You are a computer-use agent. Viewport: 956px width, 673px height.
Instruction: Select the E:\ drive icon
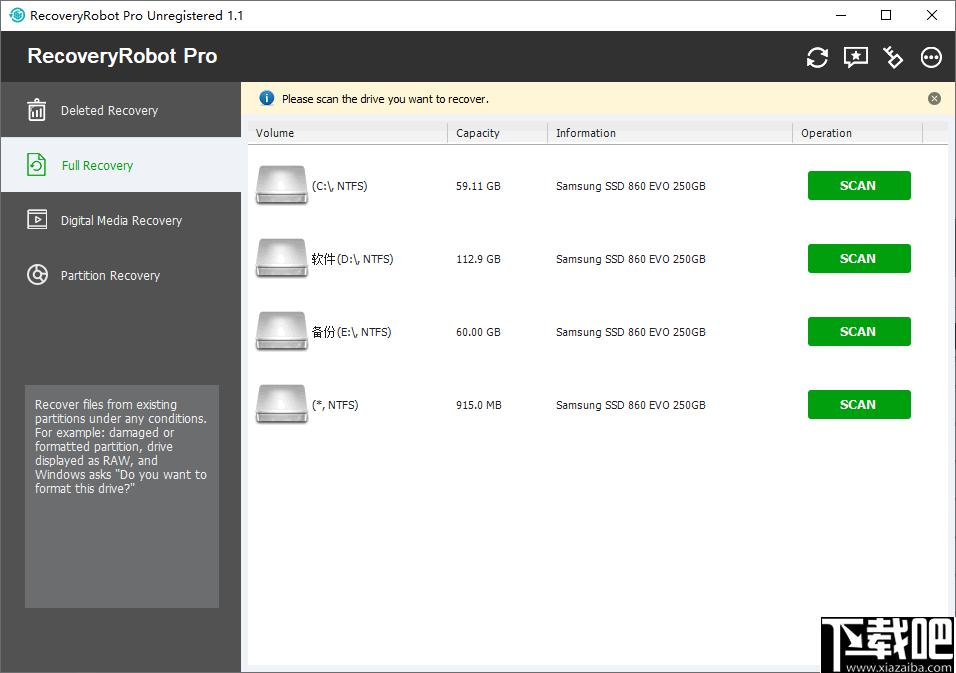[x=281, y=331]
